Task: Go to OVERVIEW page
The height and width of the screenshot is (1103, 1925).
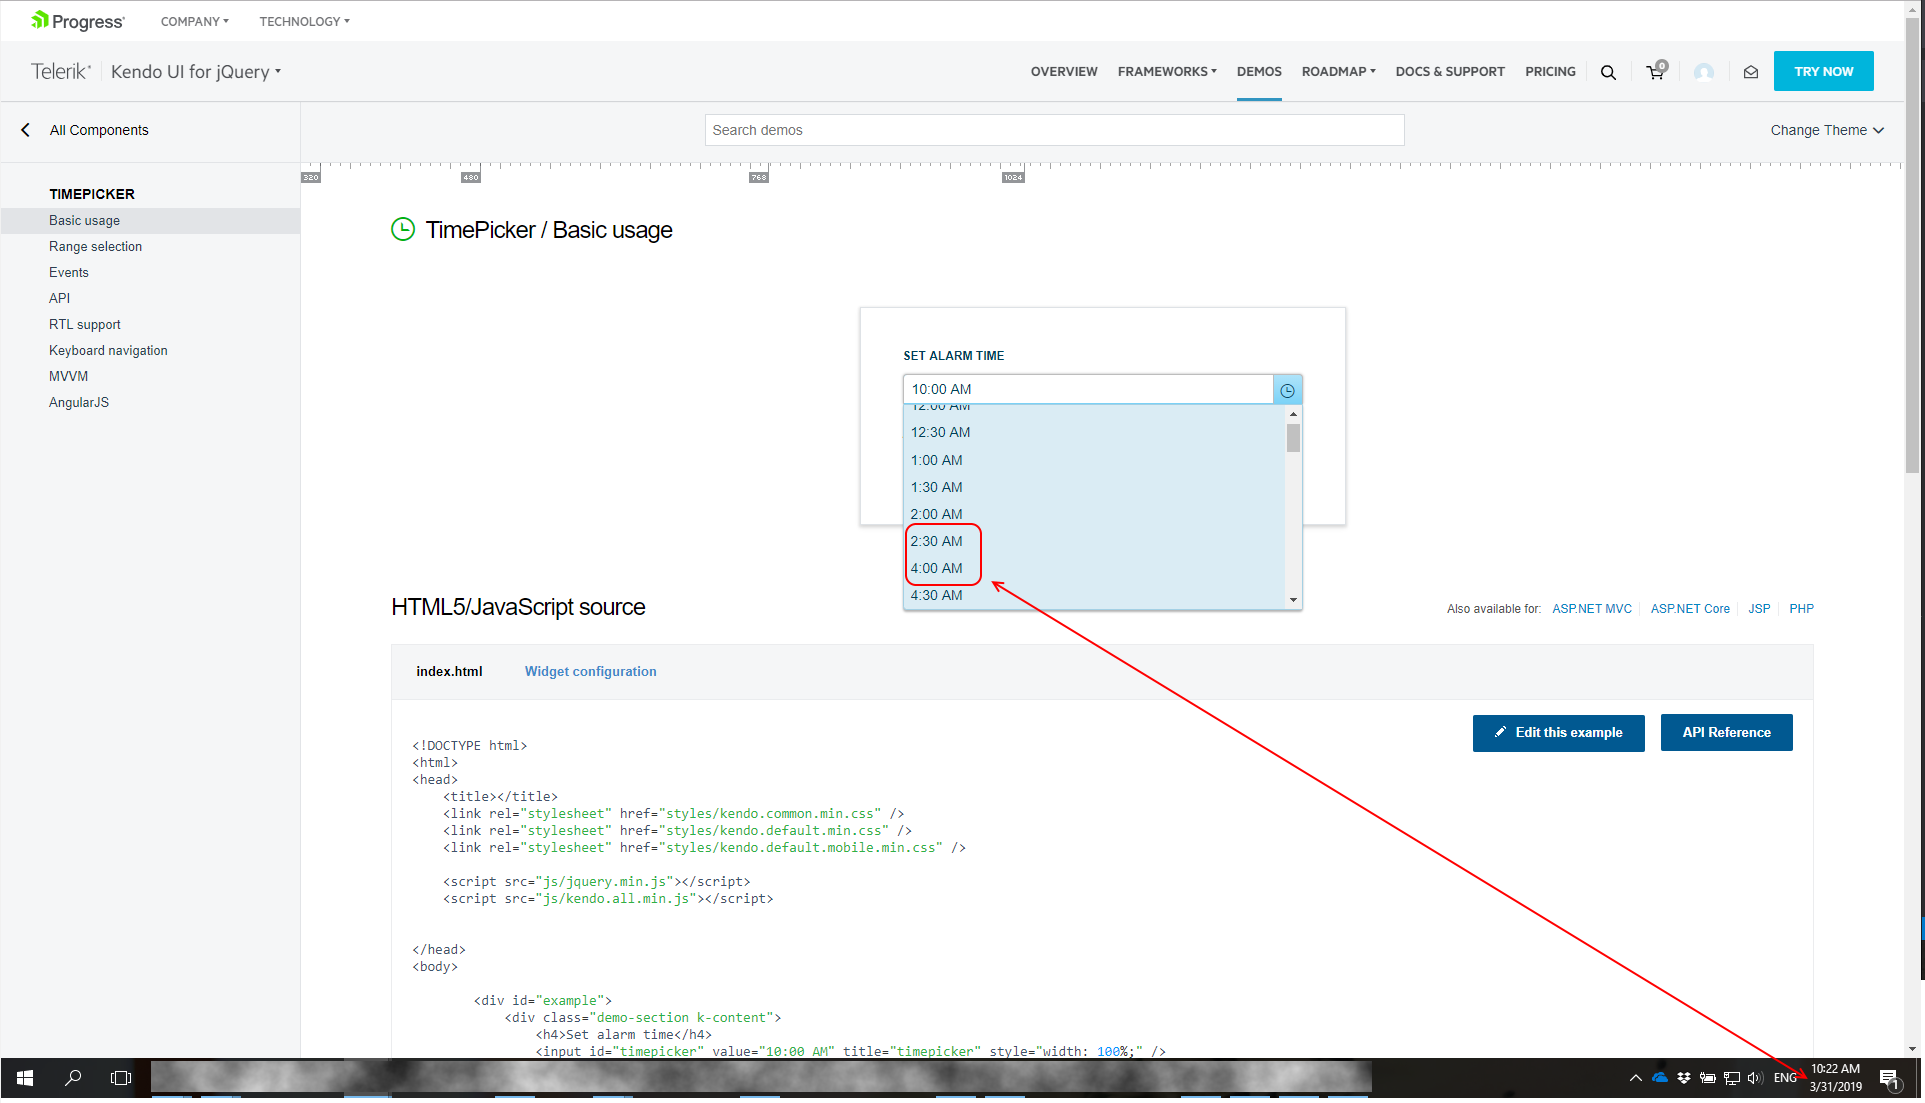Action: pyautogui.click(x=1064, y=72)
